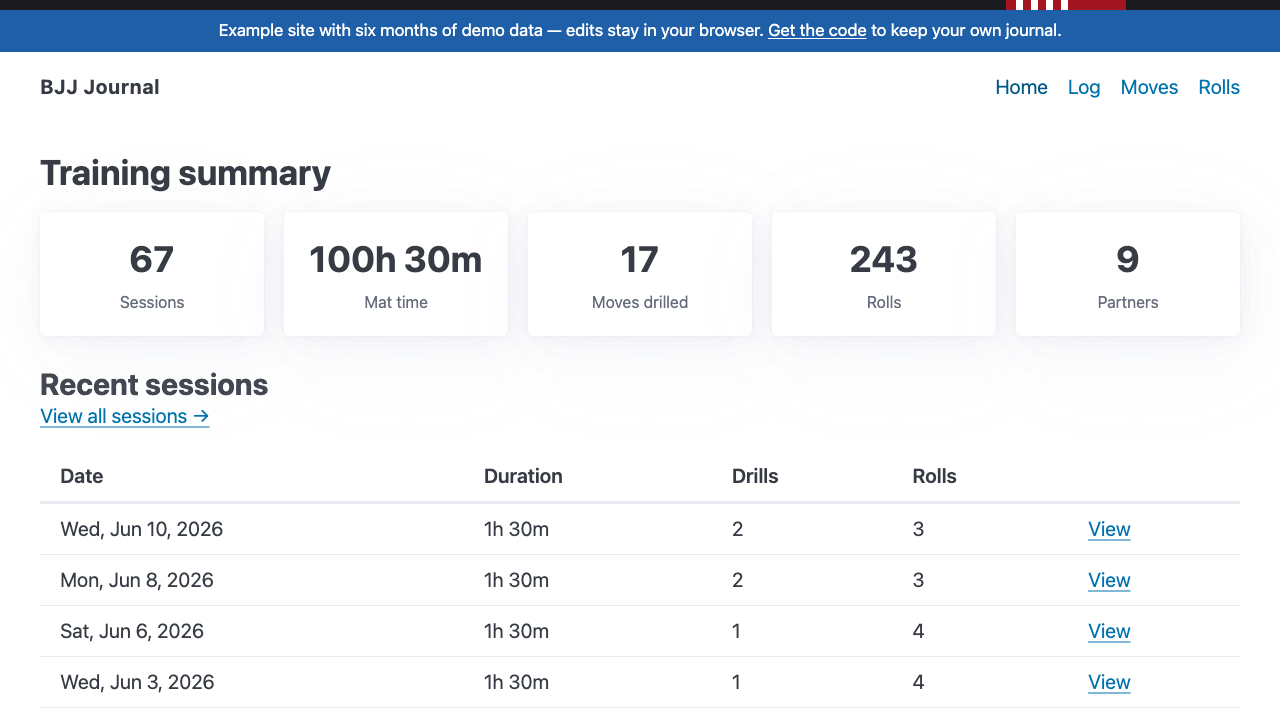The height and width of the screenshot is (720, 1280).
Task: Click the date Wed, Jun 10, 2026
Action: click(x=141, y=529)
